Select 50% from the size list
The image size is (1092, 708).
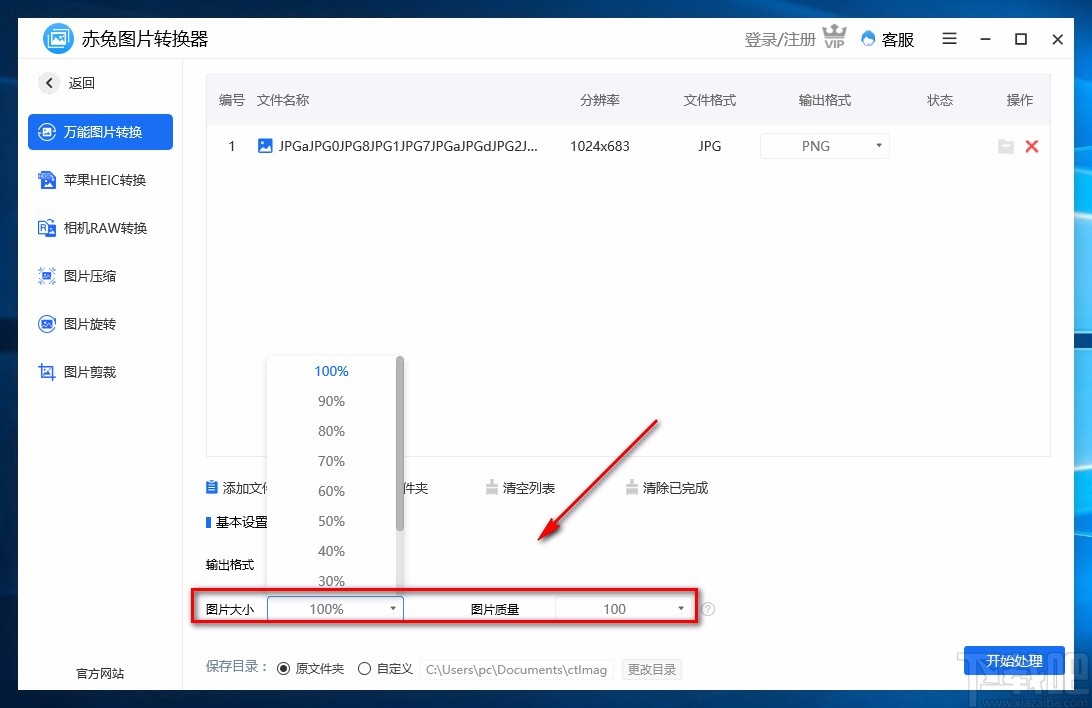point(330,521)
